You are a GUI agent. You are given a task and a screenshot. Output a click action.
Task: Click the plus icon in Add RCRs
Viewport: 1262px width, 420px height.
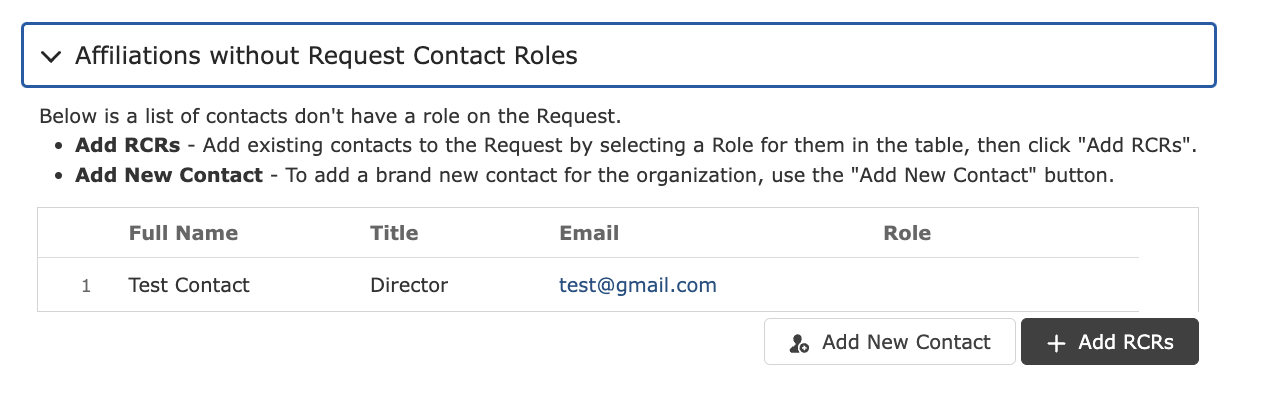(1056, 343)
